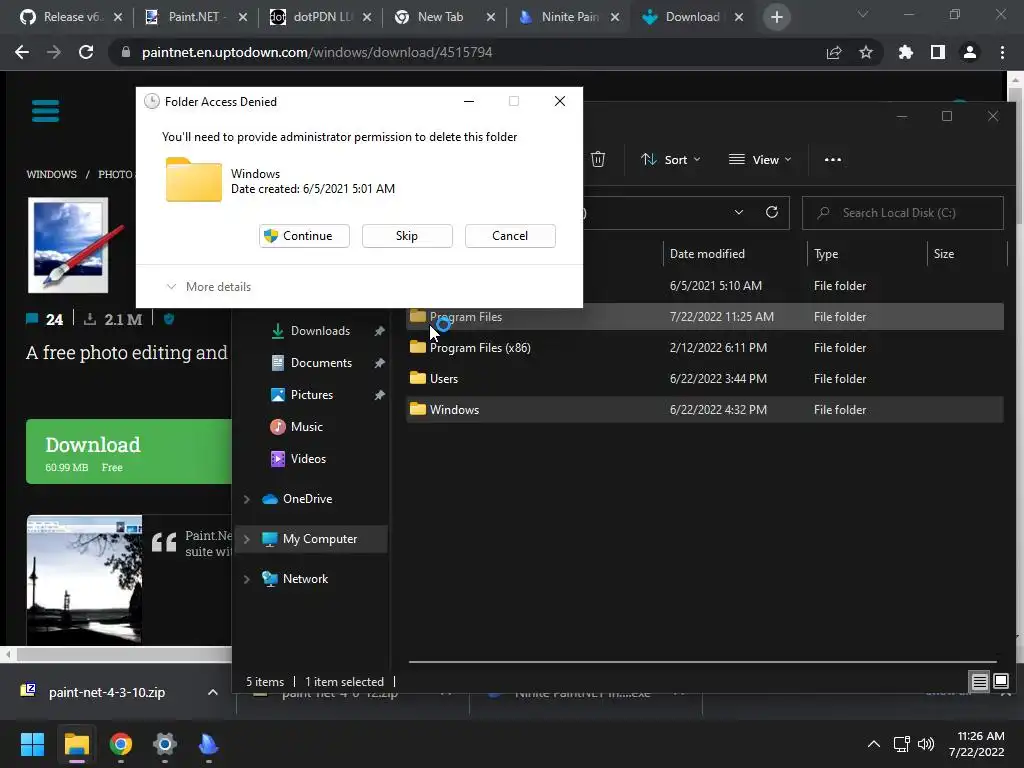Expand More details in the dialog
This screenshot has width=1024, height=768.
pos(209,287)
